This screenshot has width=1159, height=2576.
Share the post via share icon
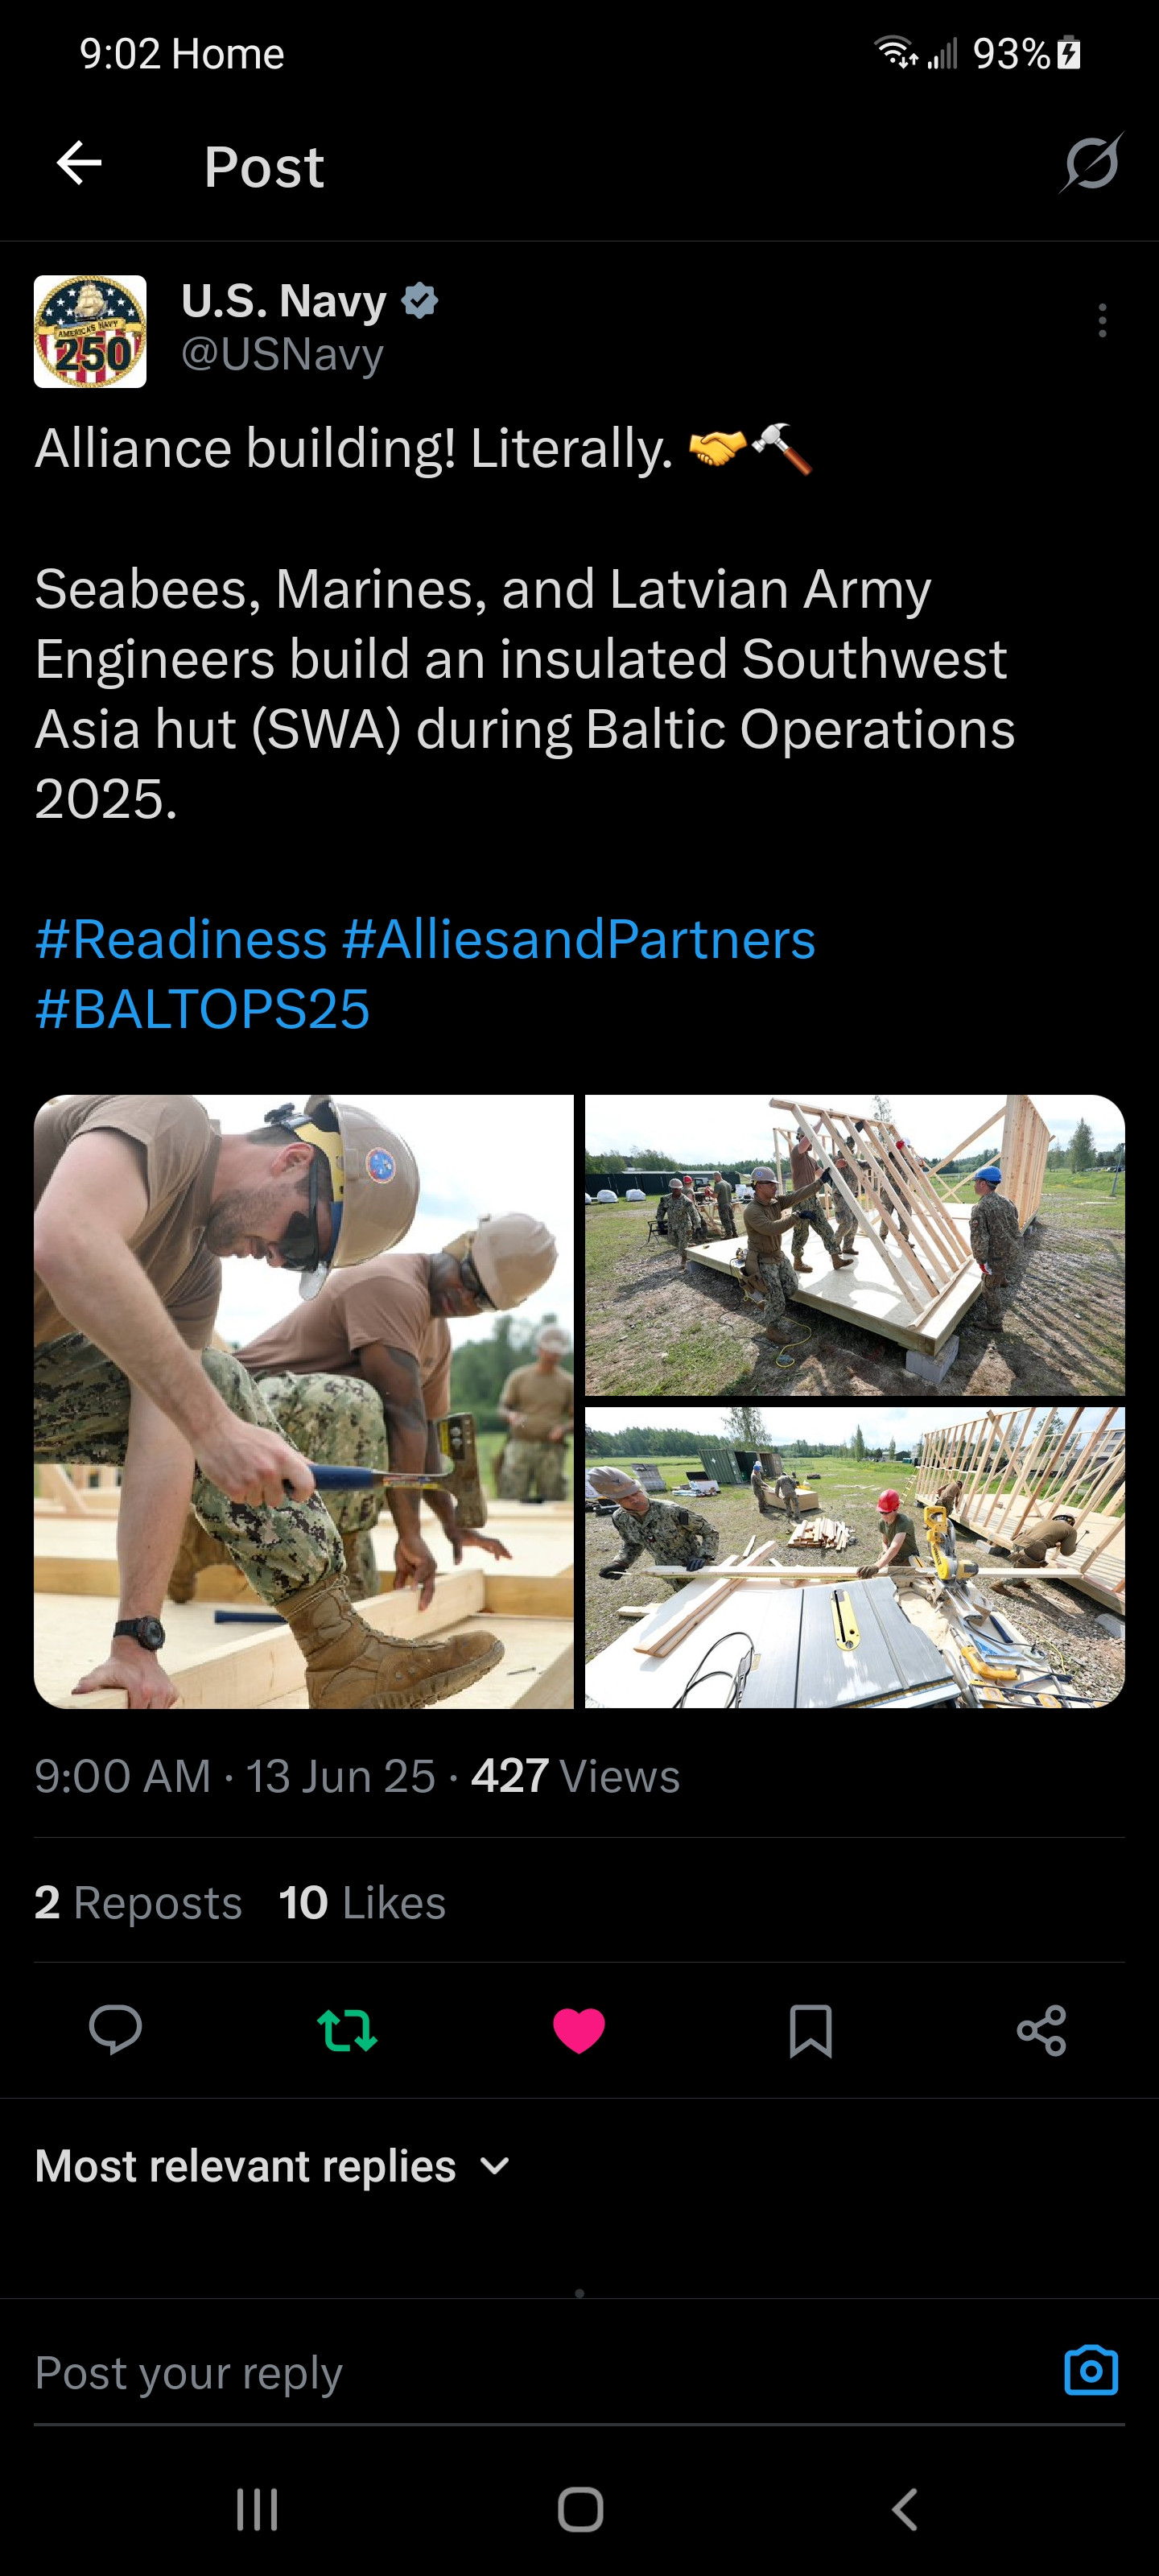1041,2030
